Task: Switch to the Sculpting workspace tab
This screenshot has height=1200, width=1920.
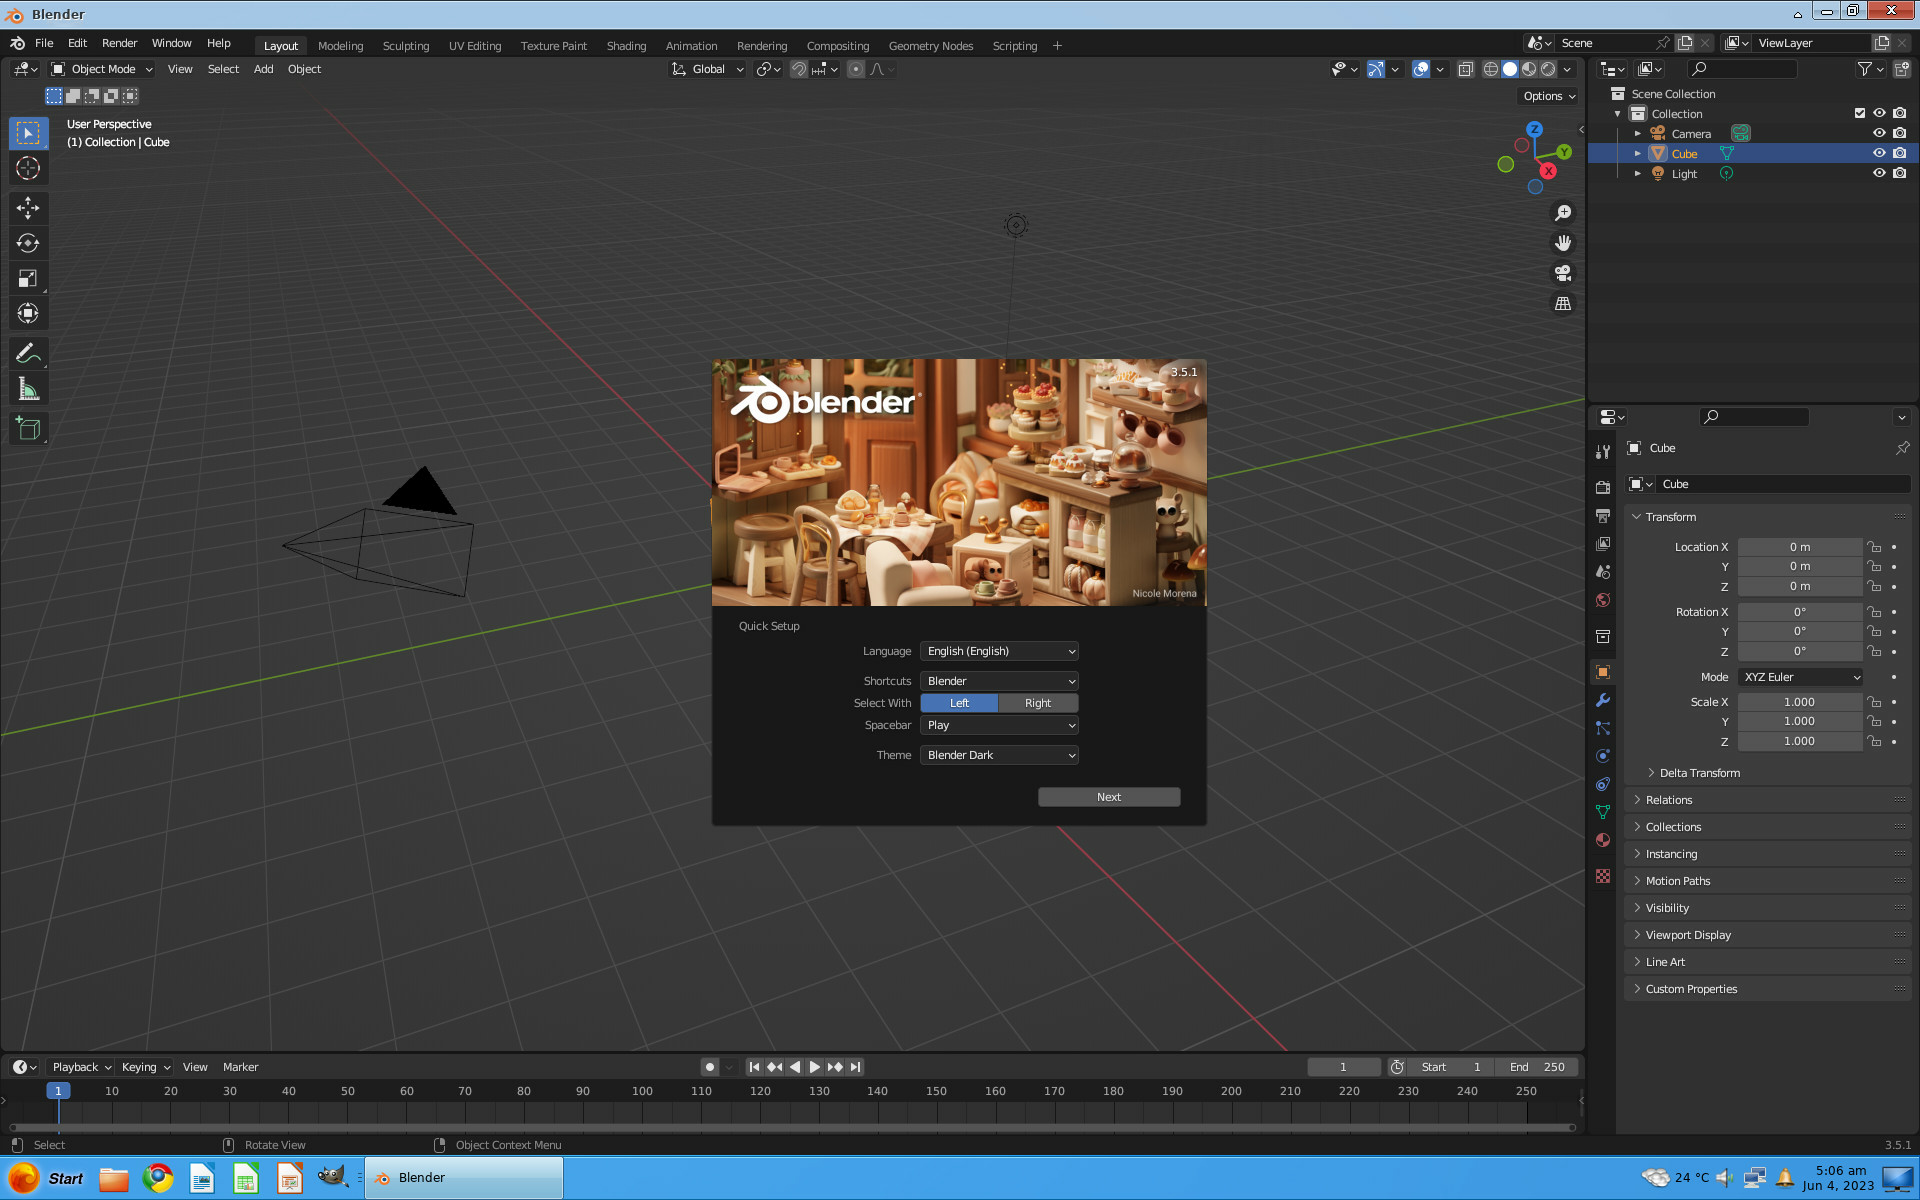Action: [x=405, y=46]
